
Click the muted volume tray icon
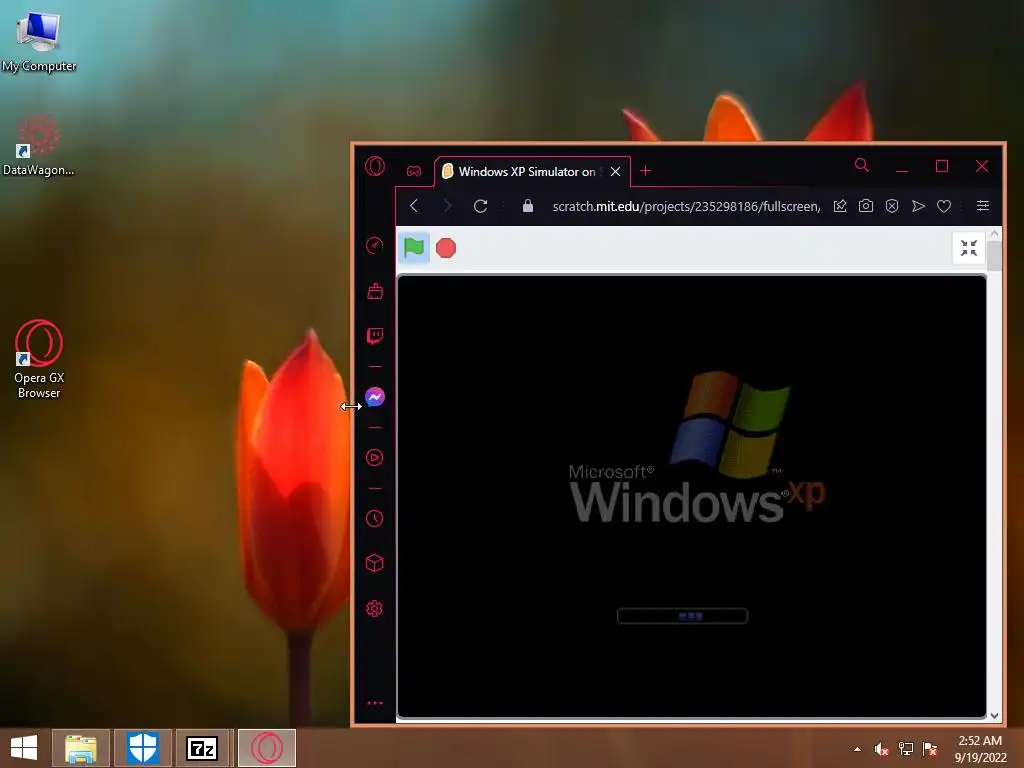[881, 749]
